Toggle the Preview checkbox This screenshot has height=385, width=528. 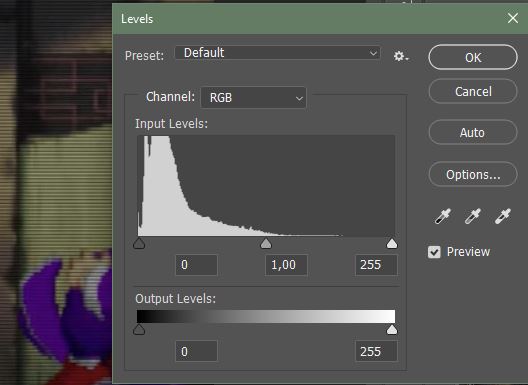(x=434, y=252)
